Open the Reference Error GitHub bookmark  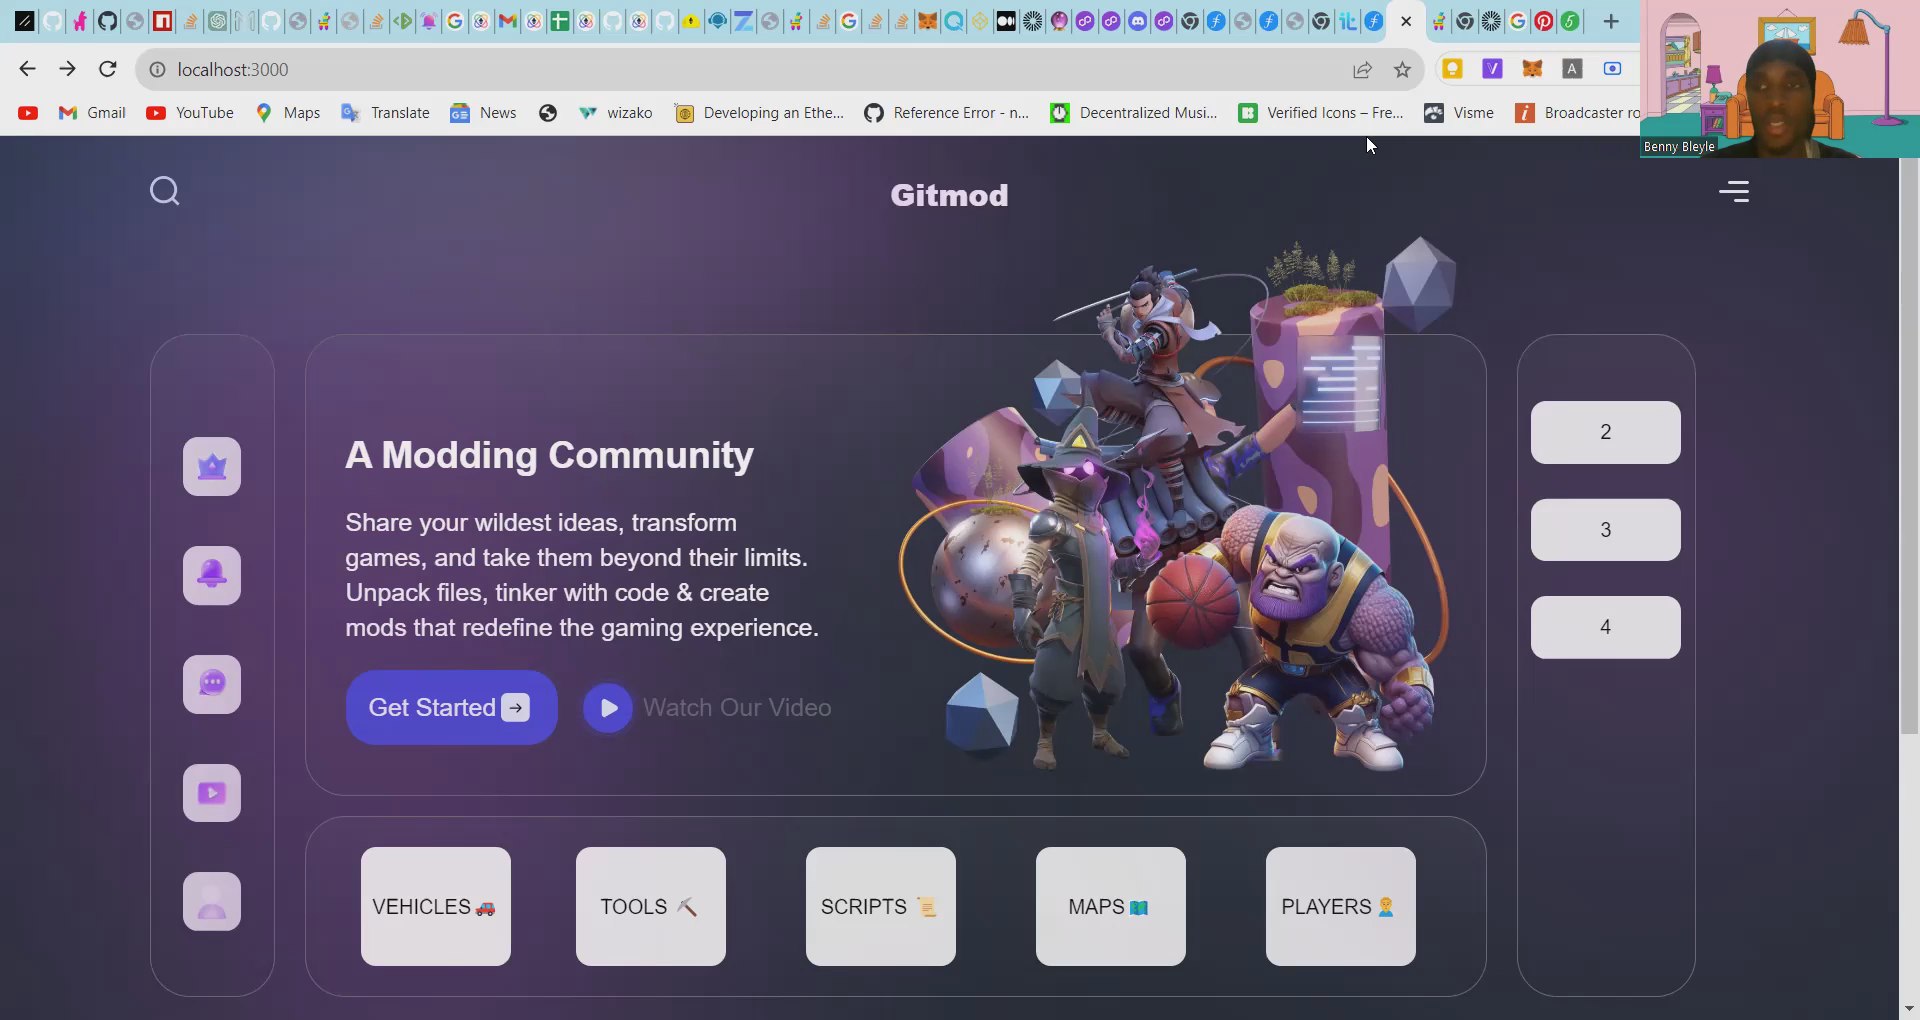click(x=946, y=113)
